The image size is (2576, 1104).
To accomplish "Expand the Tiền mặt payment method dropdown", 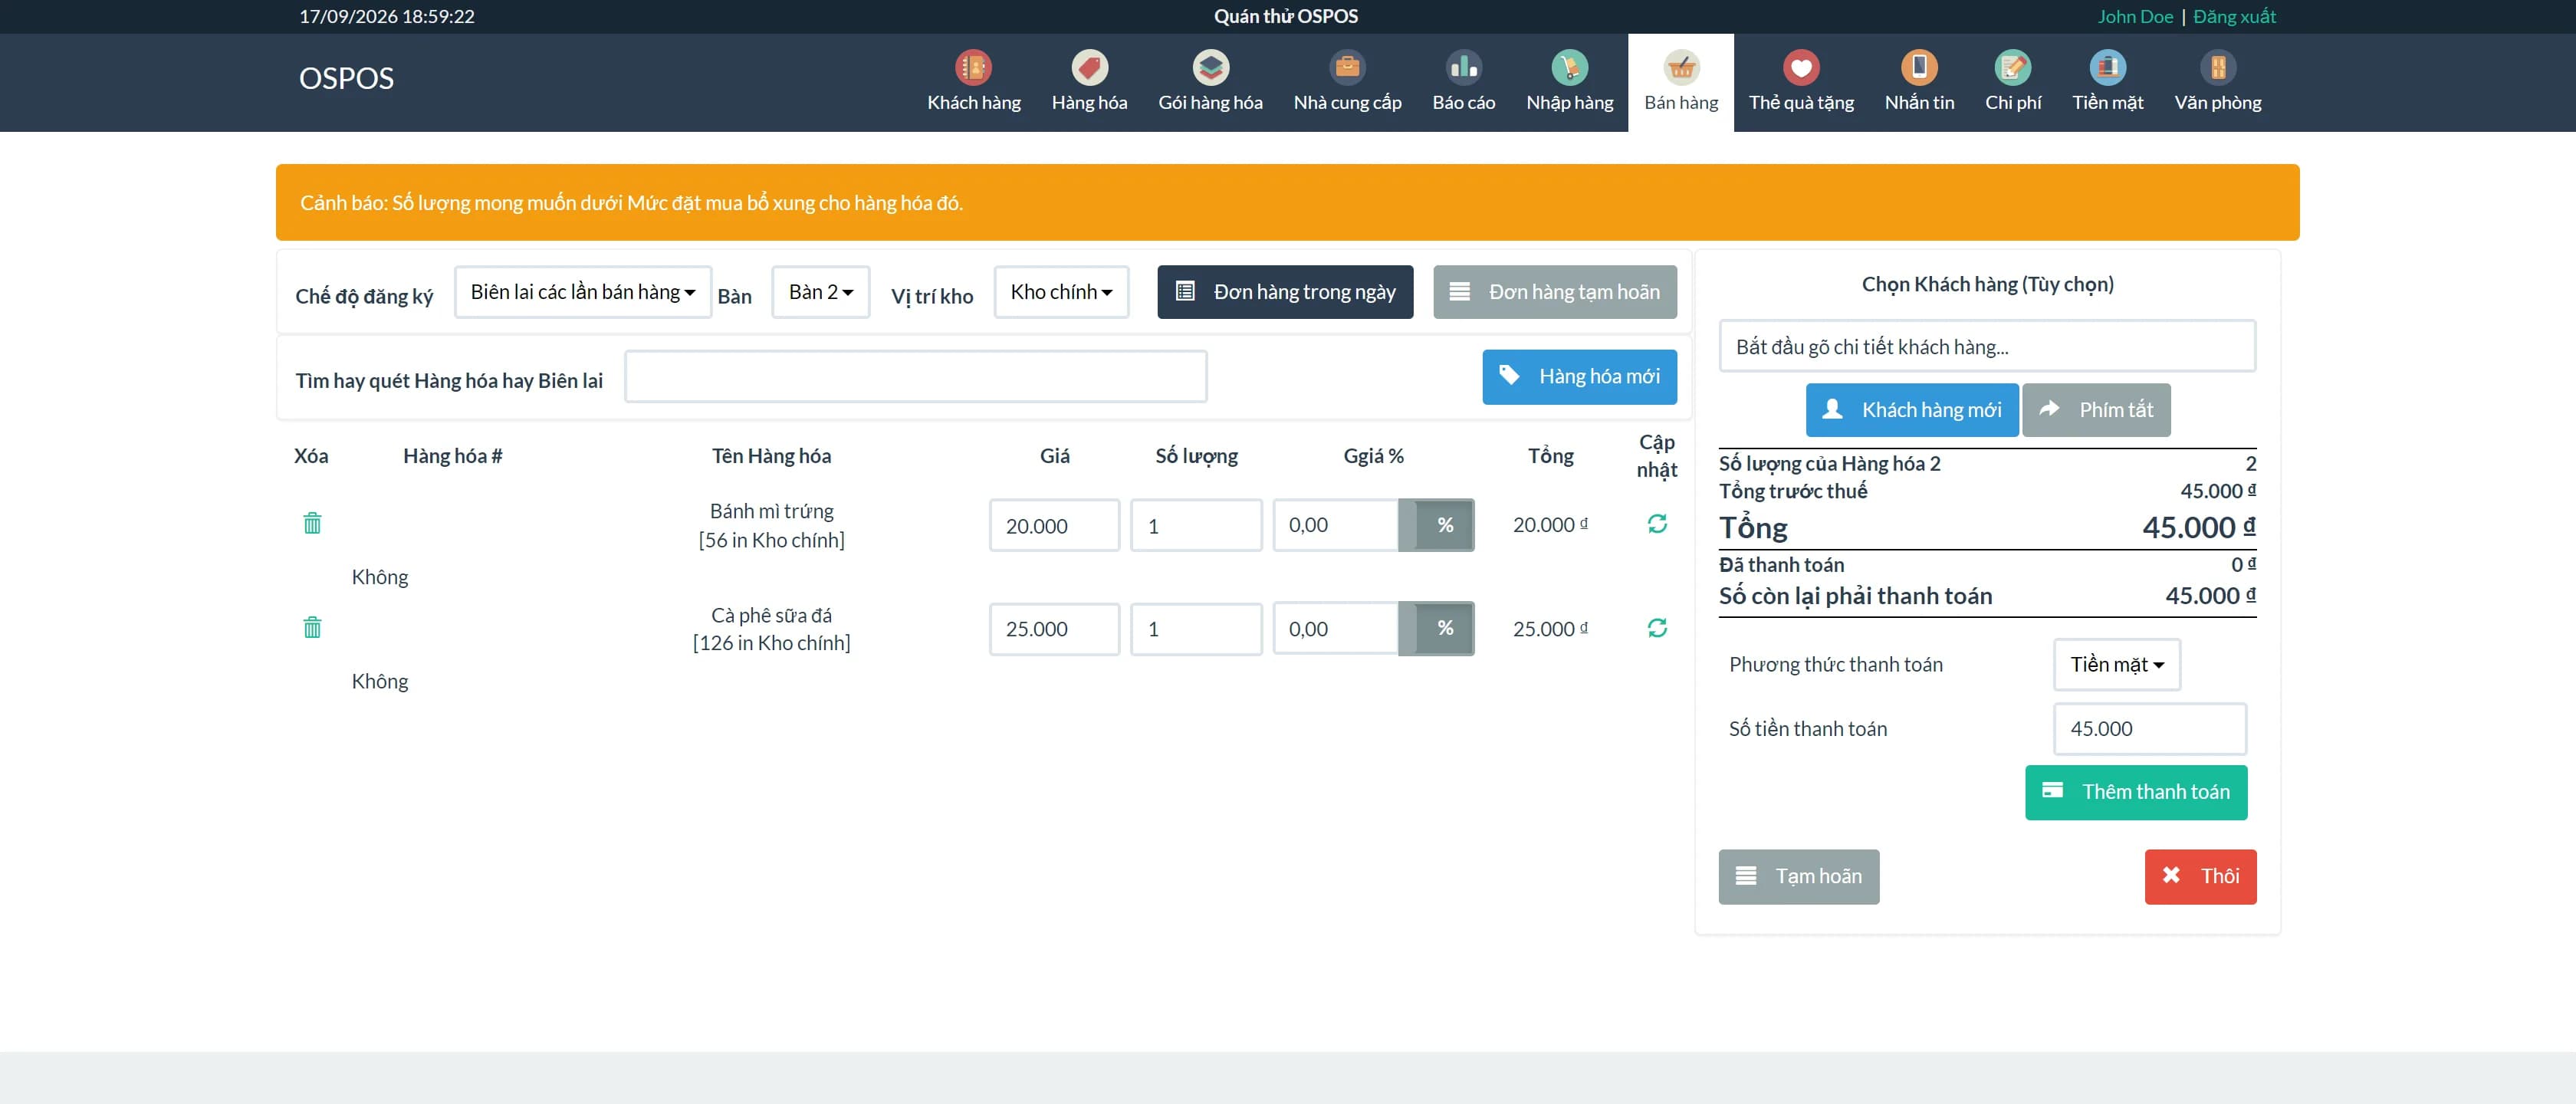I will [2116, 665].
